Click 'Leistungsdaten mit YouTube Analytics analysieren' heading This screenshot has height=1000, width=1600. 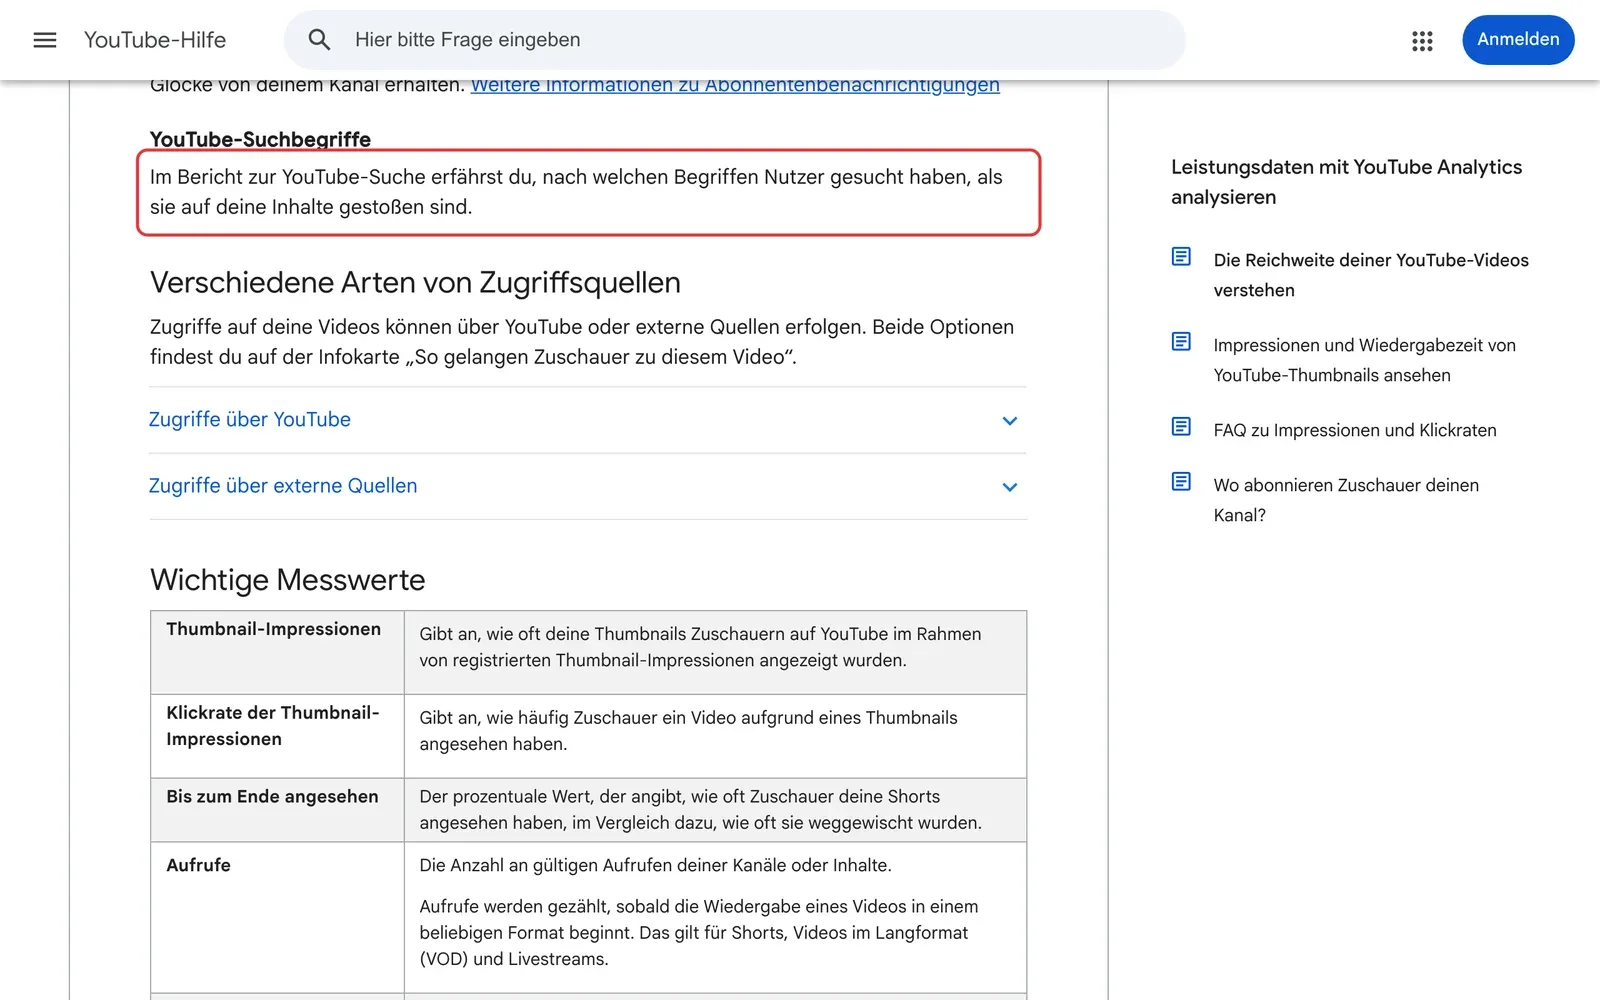1347,182
